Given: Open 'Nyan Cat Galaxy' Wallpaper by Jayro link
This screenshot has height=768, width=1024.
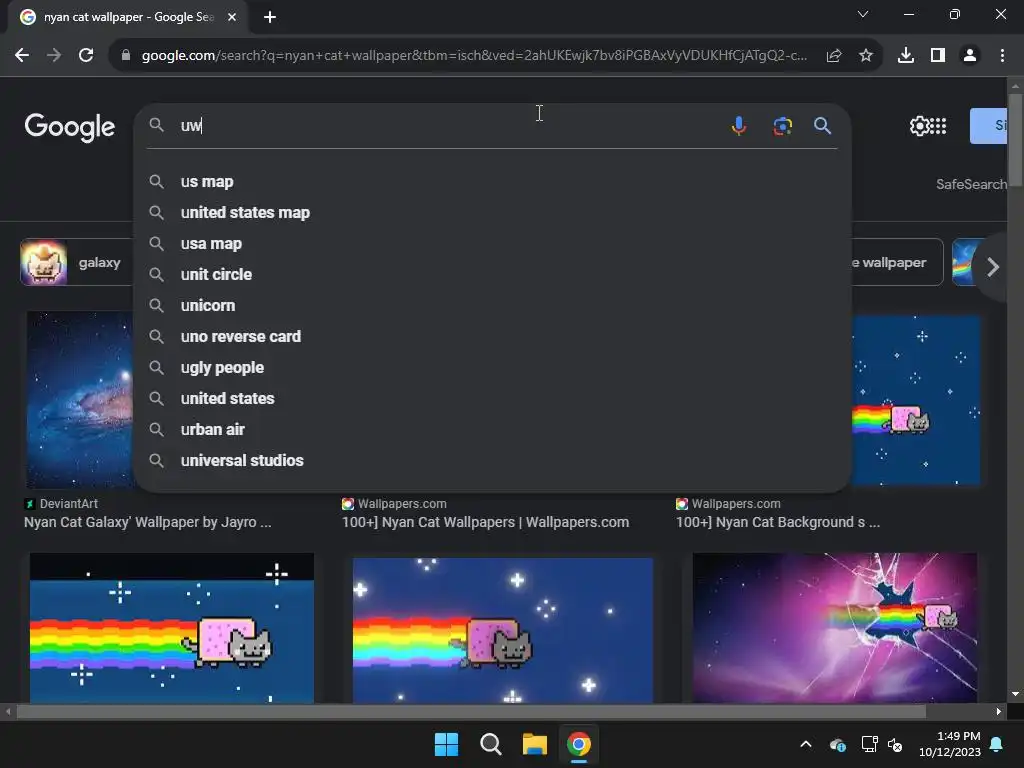Looking at the screenshot, I should click(148, 522).
